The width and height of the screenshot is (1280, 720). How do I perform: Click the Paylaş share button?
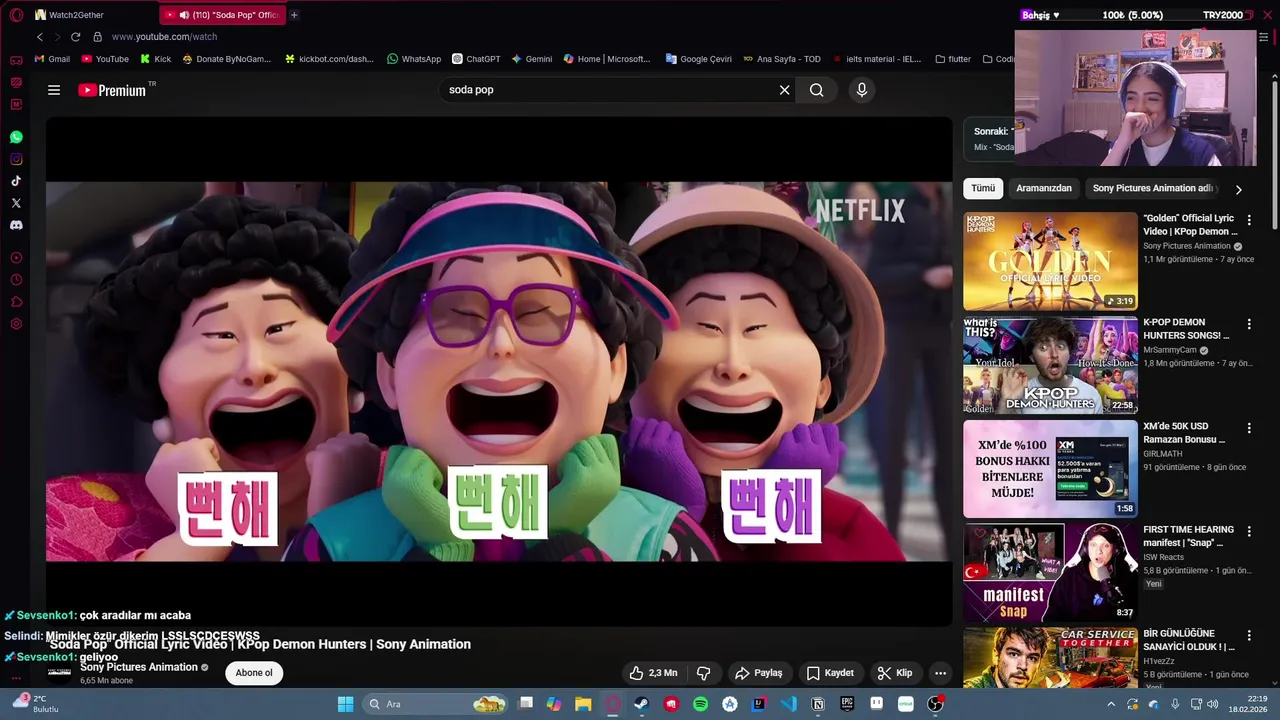click(x=758, y=673)
